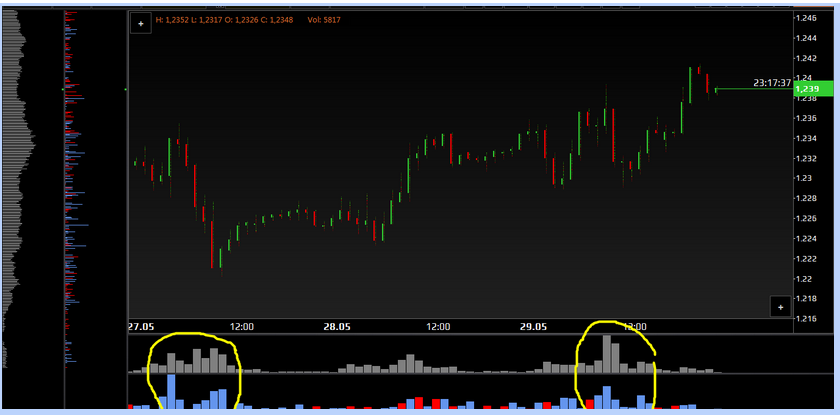
Task: Click the tallest gray volume bar on 29.05
Action: (x=606, y=354)
